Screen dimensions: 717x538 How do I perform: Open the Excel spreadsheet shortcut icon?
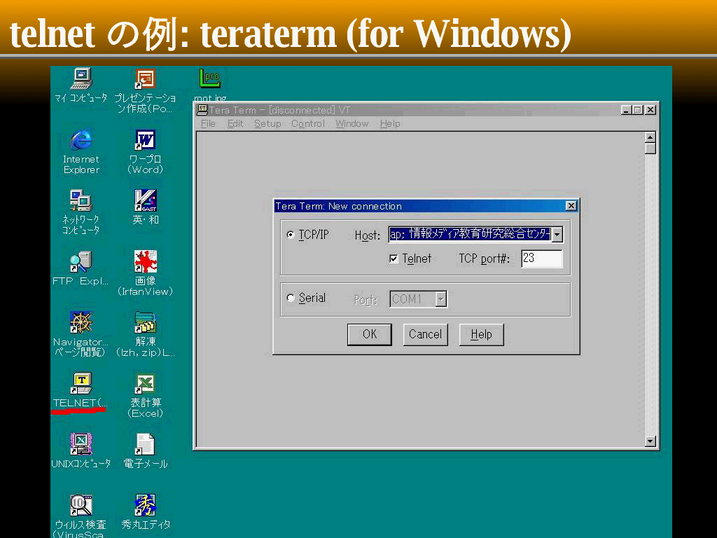coord(145,383)
